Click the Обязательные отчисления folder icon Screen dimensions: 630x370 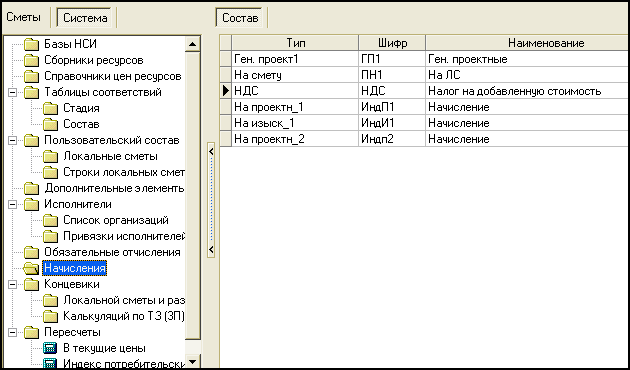(31, 253)
